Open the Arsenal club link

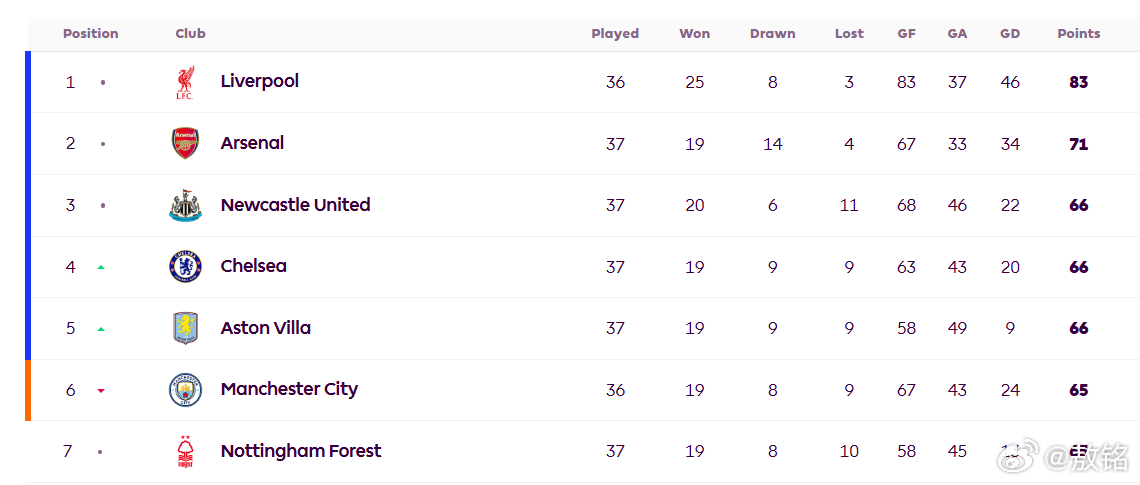(x=252, y=143)
